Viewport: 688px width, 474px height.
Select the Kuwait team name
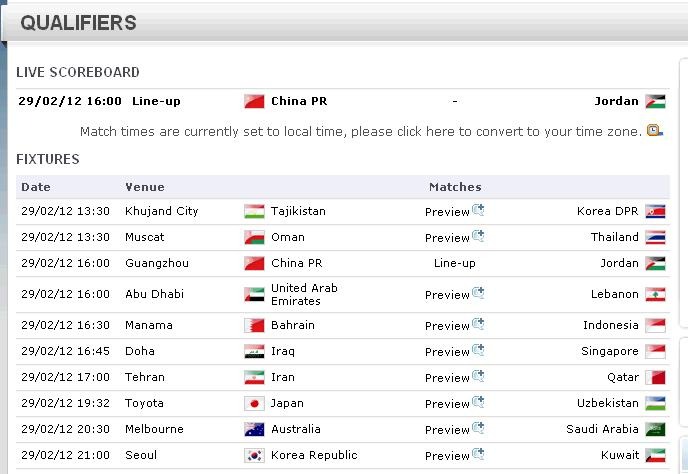pos(620,455)
